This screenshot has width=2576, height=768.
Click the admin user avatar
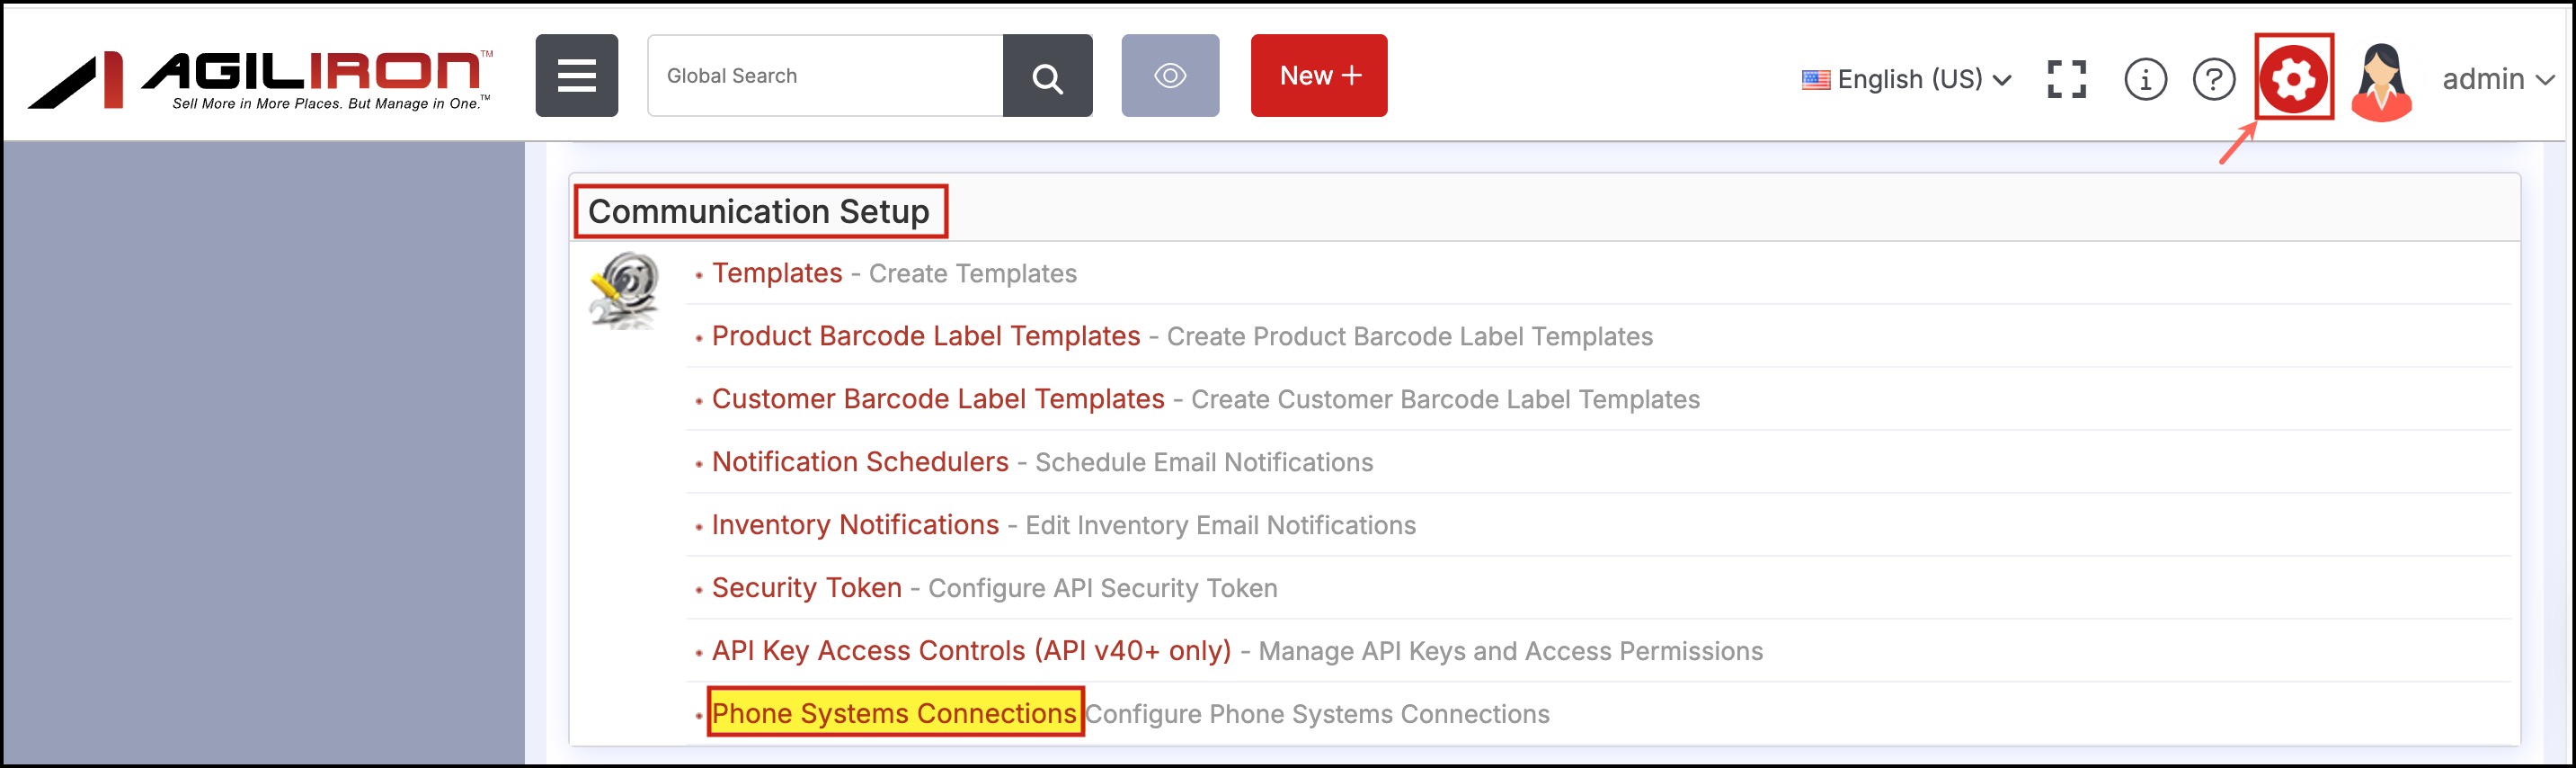click(x=2381, y=82)
